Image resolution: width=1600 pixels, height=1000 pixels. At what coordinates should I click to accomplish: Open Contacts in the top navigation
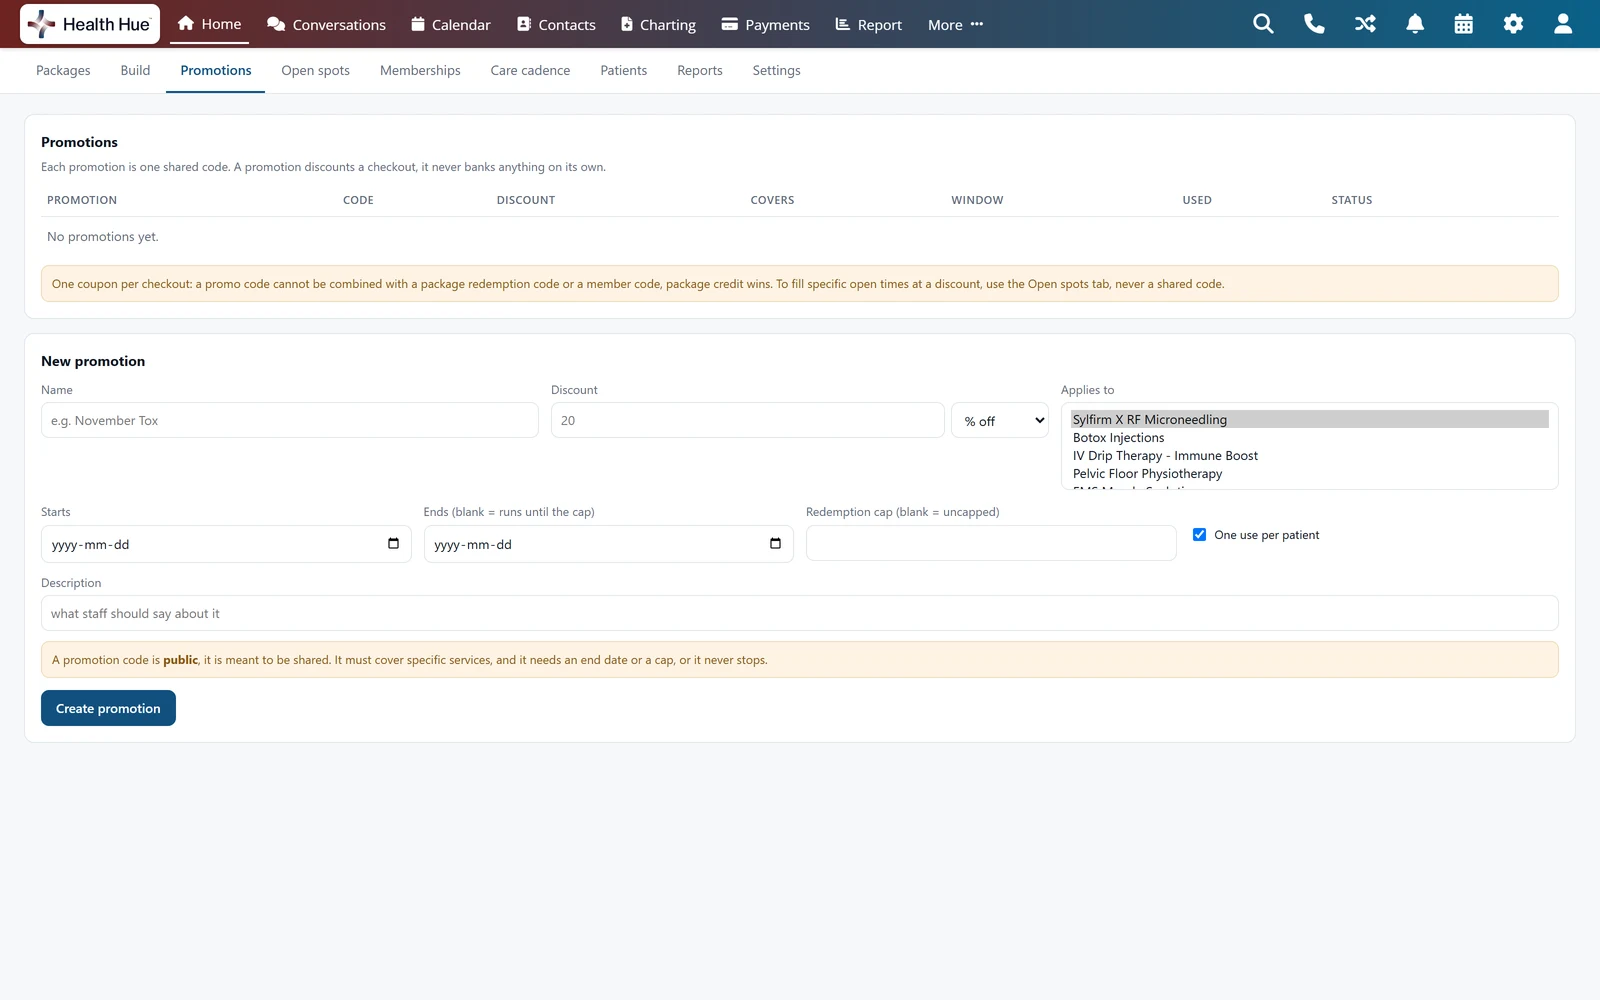556,24
